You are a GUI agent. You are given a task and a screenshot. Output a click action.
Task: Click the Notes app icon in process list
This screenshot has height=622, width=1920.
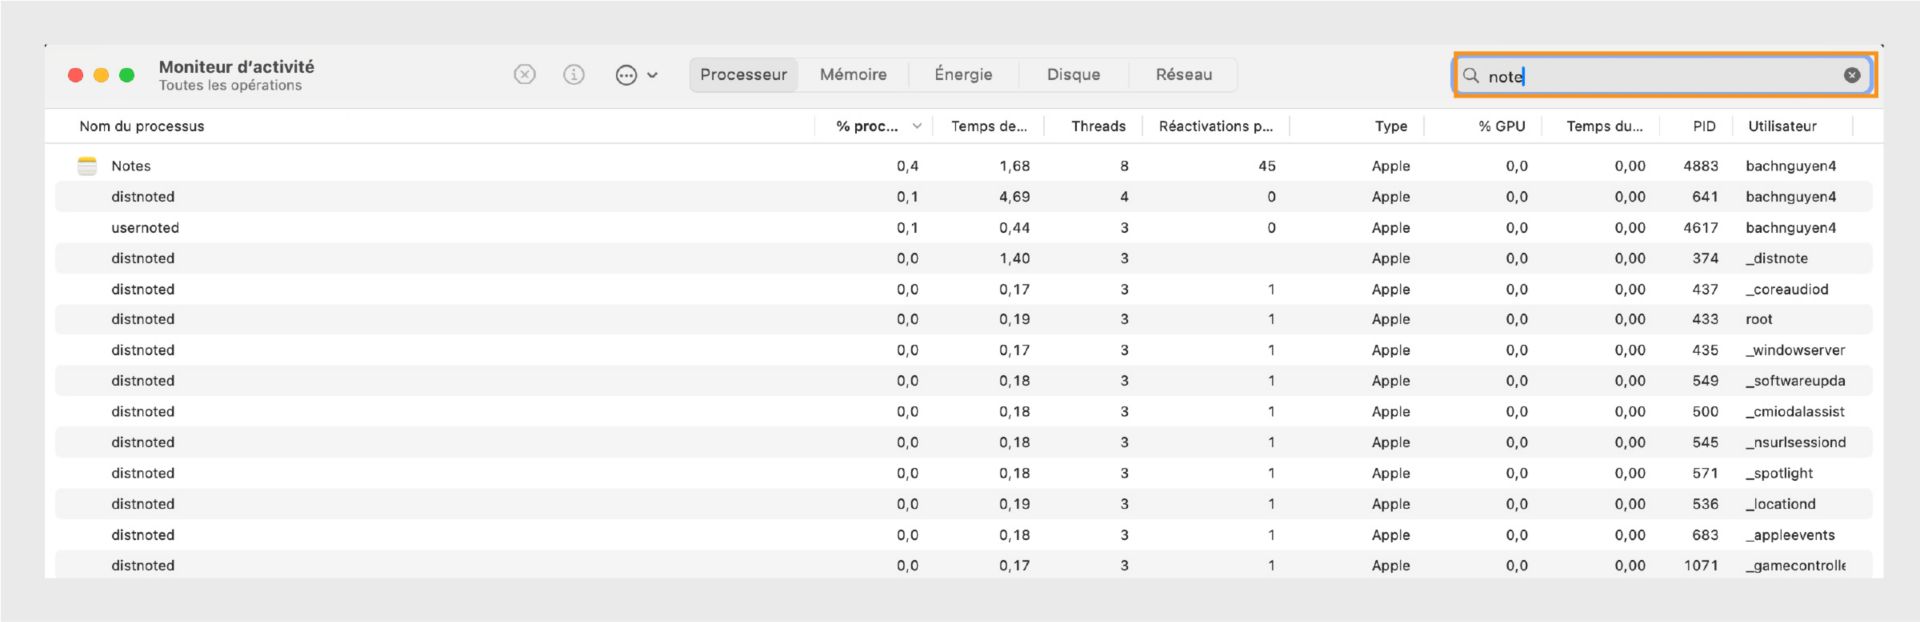tap(87, 166)
